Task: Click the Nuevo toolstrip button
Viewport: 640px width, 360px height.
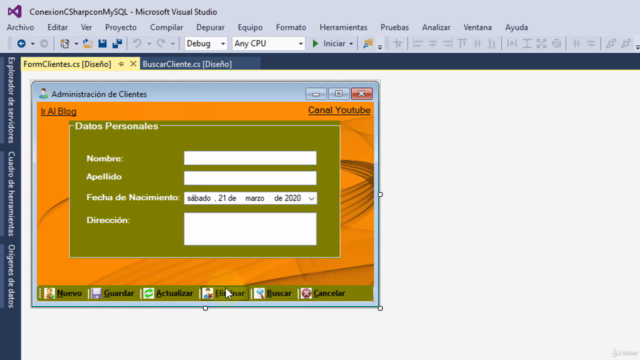Action: [63, 293]
